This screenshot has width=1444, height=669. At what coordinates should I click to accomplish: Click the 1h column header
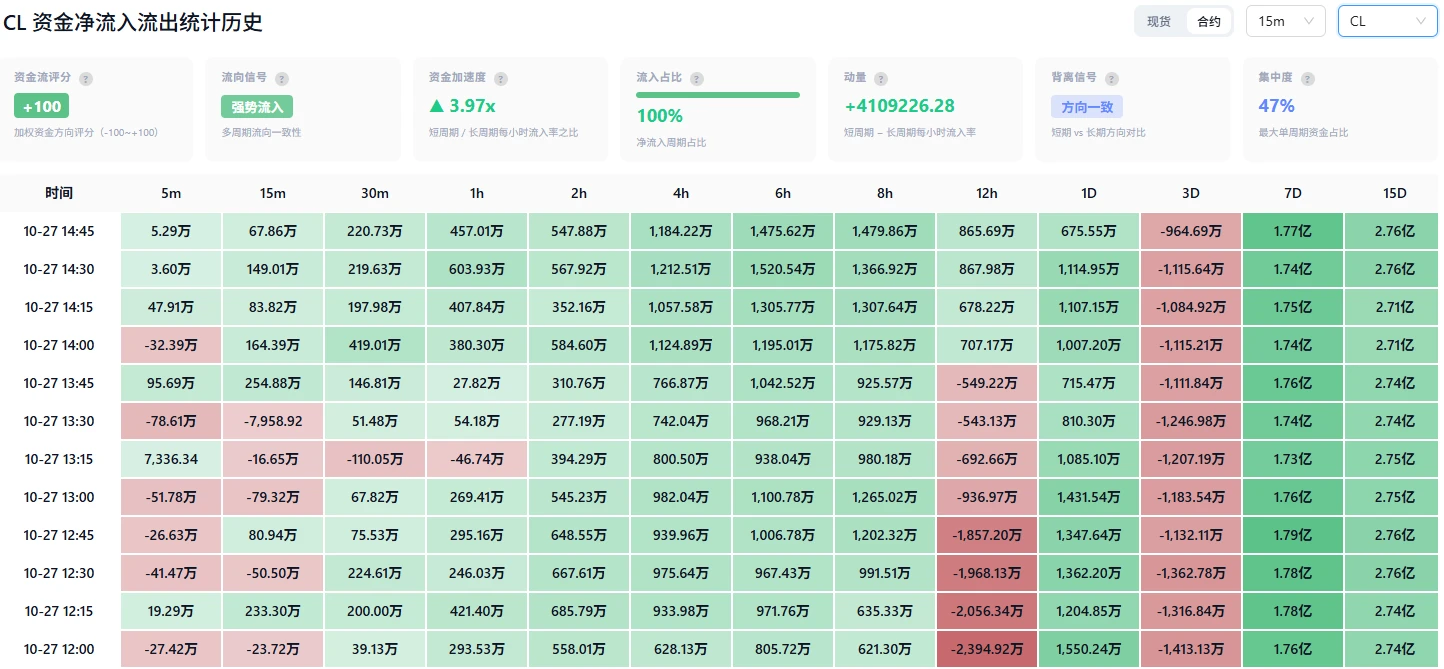[476, 193]
